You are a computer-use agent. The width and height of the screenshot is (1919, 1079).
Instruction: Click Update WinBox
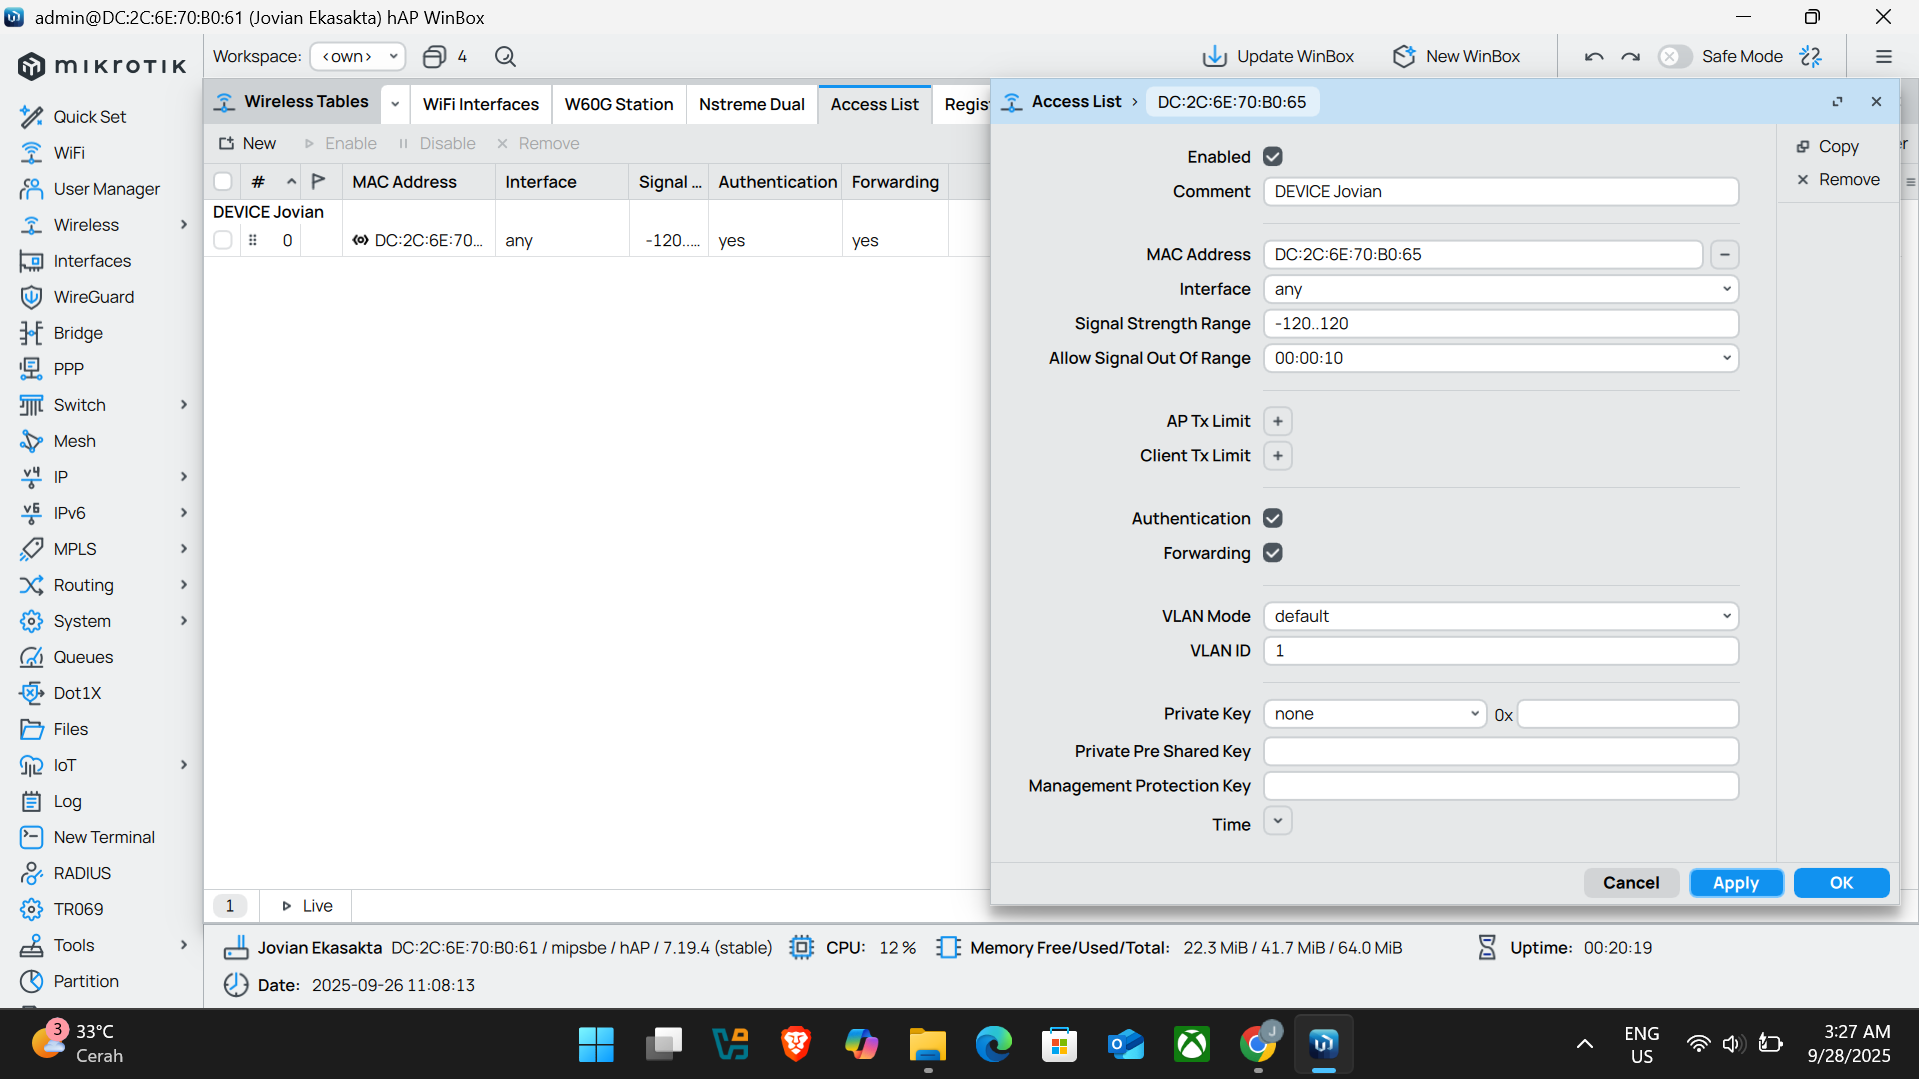(1277, 57)
